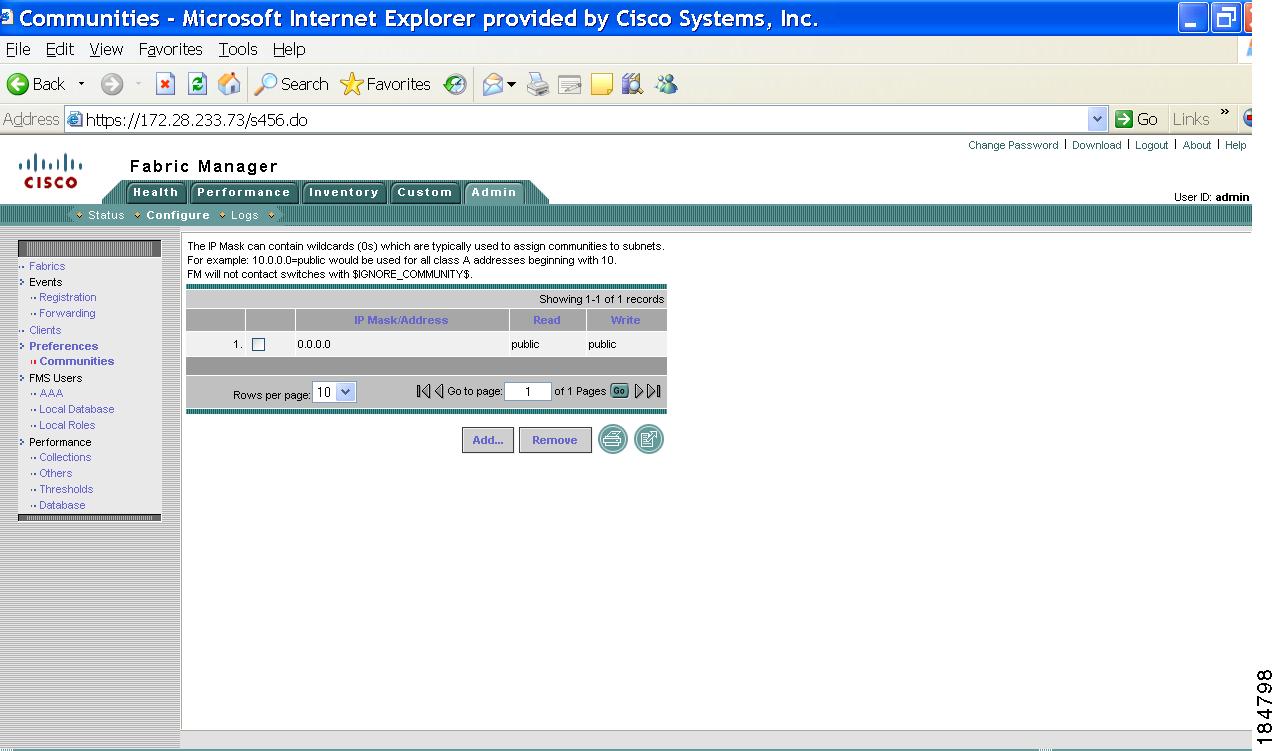Open the Configure sub-tab
The width and height of the screenshot is (1277, 751).
178,215
